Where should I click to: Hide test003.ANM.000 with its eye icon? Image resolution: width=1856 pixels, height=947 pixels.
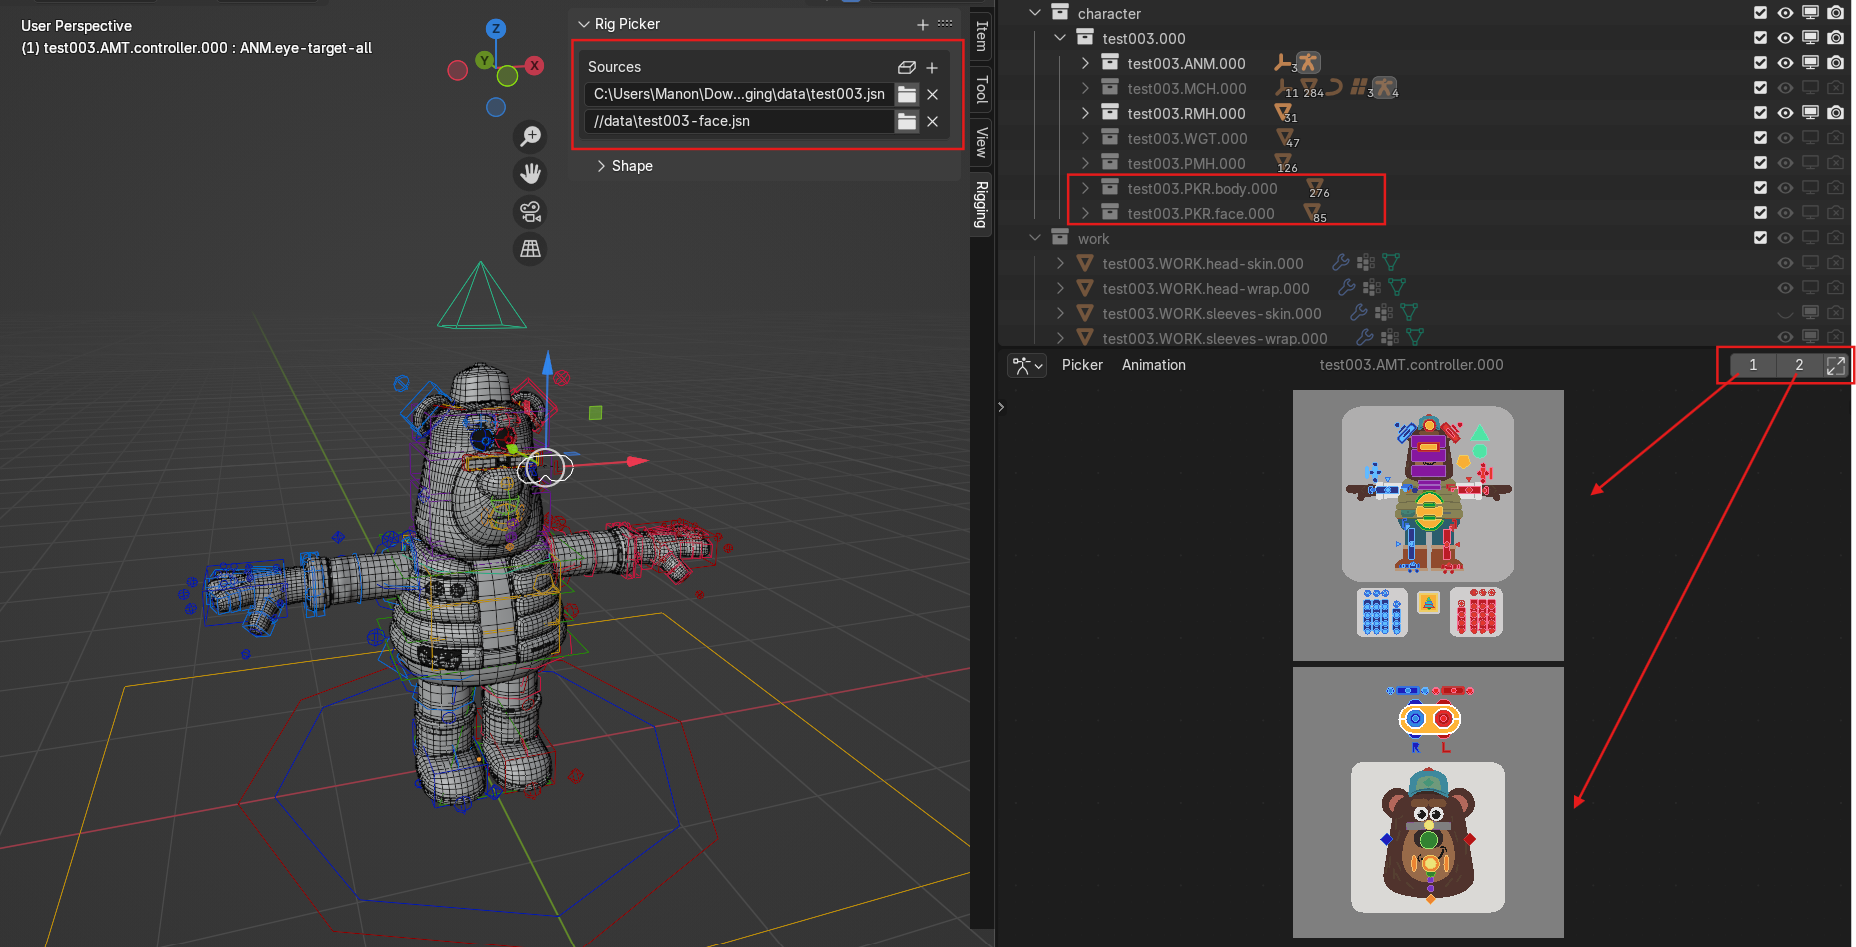(1785, 63)
